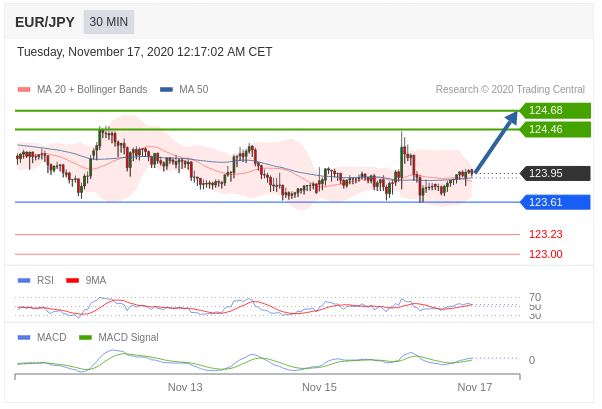Click the chart timestamp text
The height and width of the screenshot is (409, 602).
[145, 52]
